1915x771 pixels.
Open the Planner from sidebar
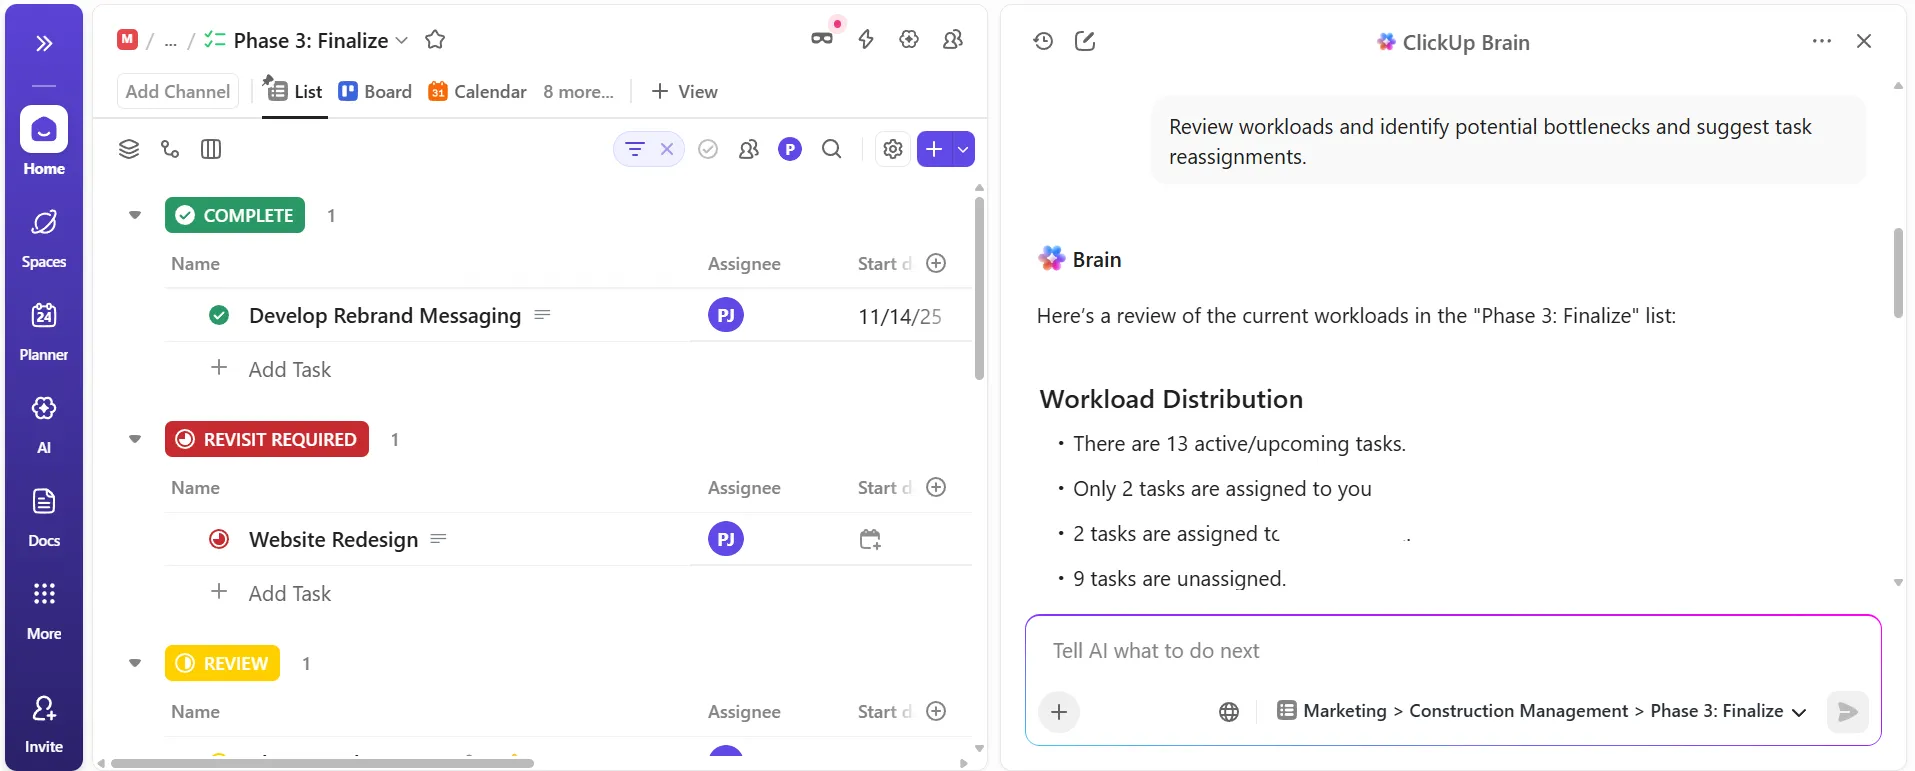[44, 332]
